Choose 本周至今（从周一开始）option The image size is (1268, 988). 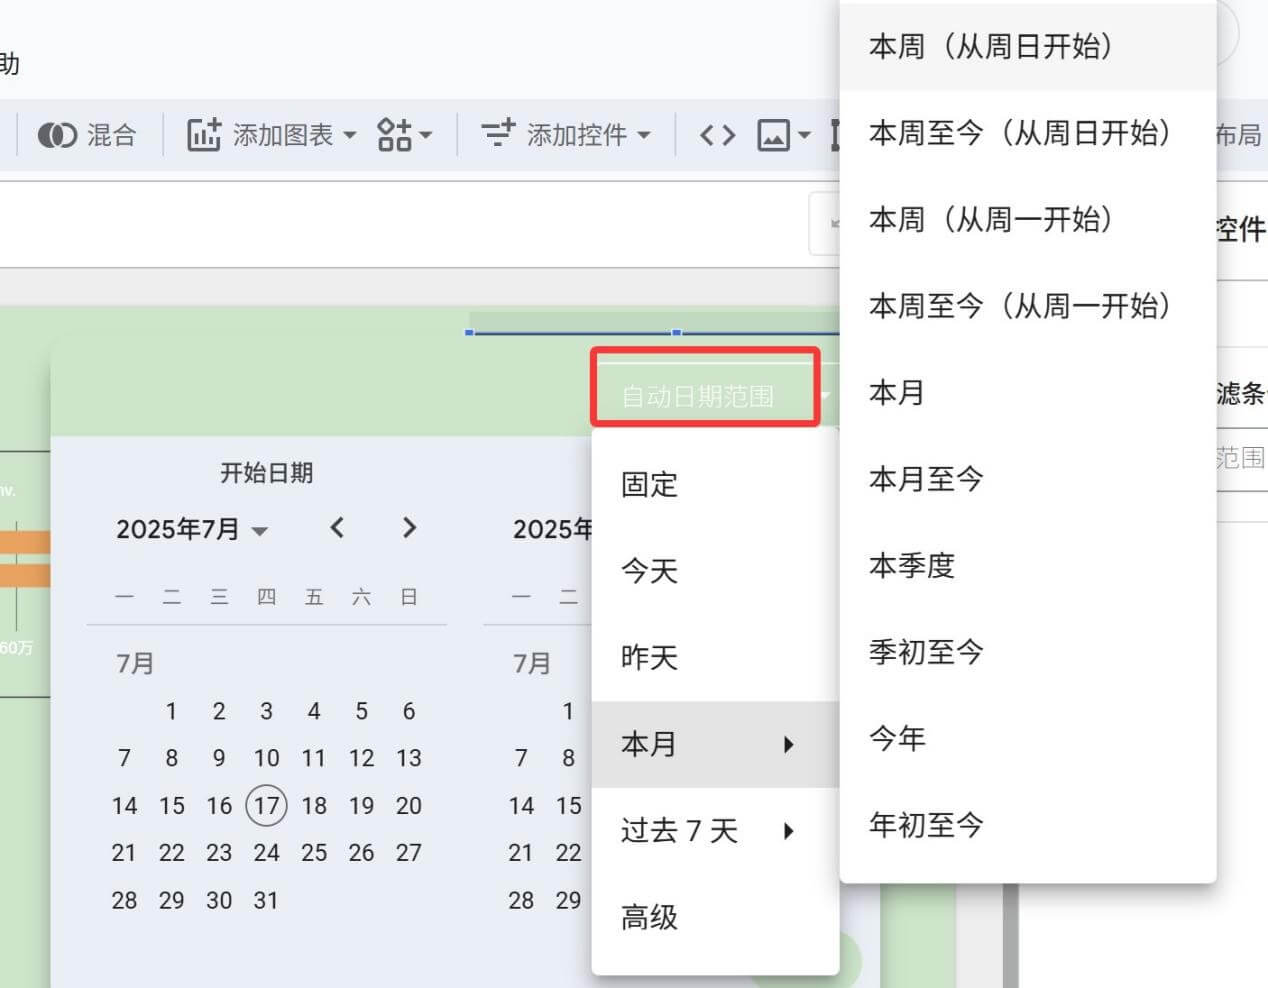[1019, 306]
